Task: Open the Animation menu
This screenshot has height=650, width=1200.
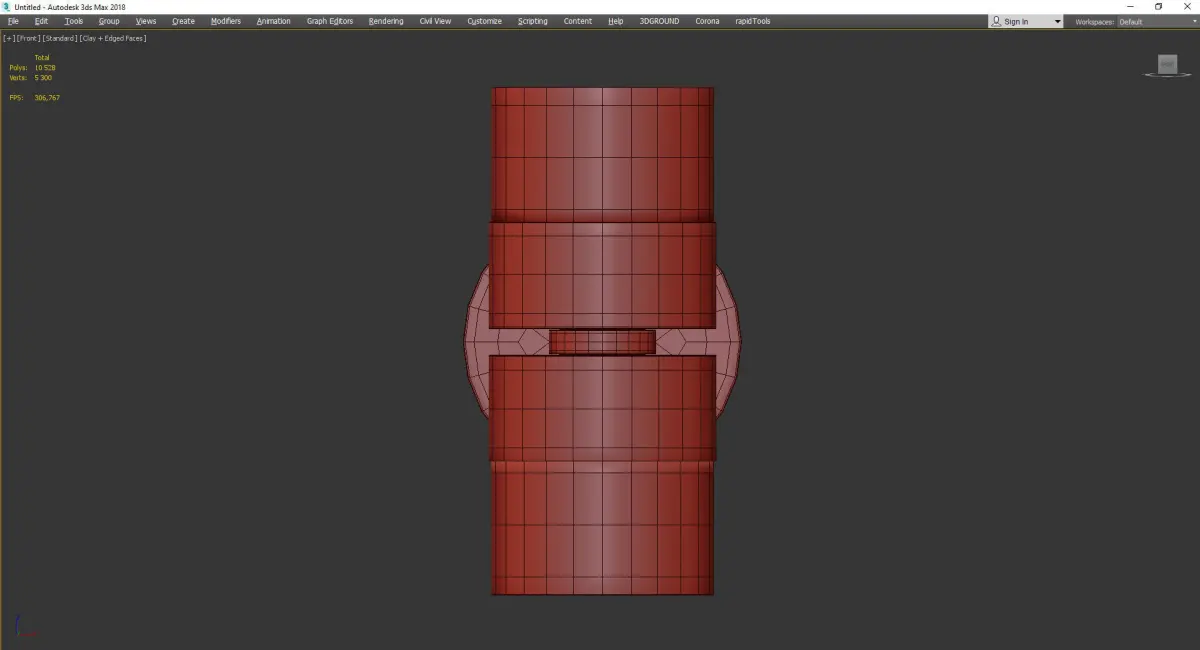Action: 273,21
